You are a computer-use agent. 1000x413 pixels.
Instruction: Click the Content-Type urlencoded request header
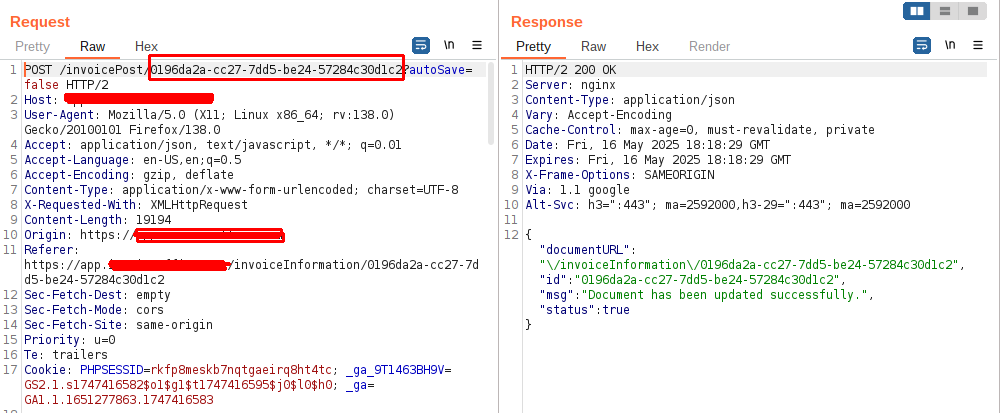(x=241, y=190)
